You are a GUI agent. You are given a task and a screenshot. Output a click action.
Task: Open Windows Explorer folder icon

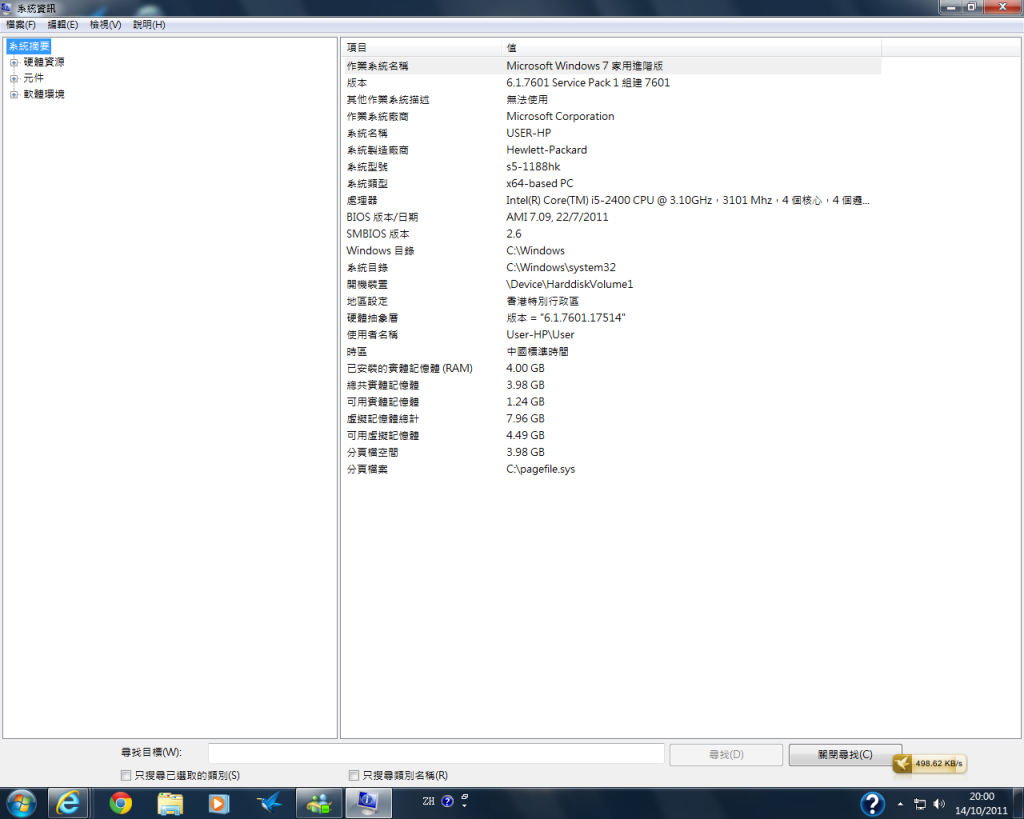pos(170,802)
